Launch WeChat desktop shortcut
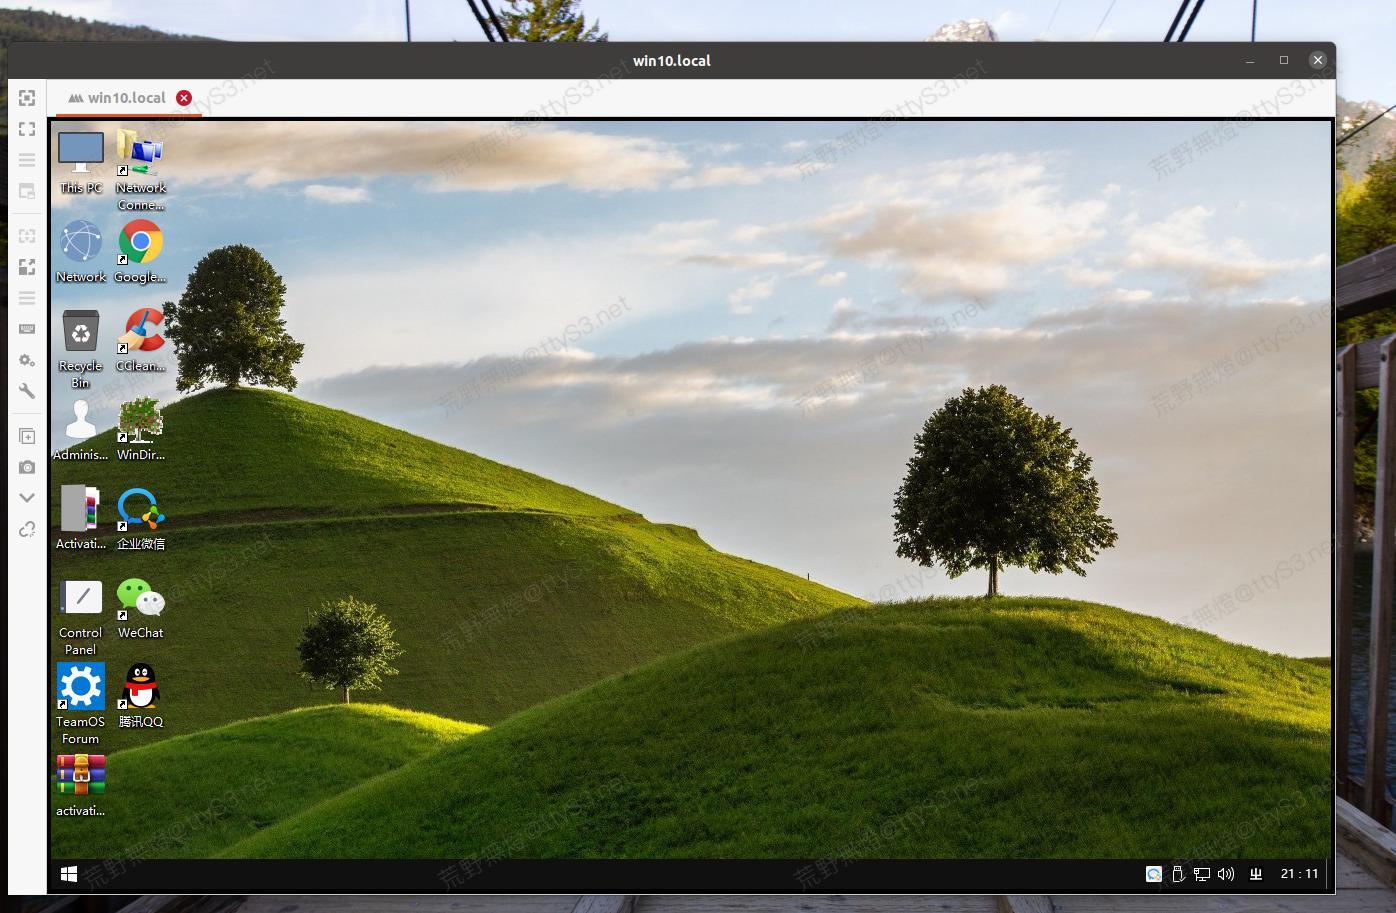Screen dimensions: 1396x913 (x=140, y=607)
